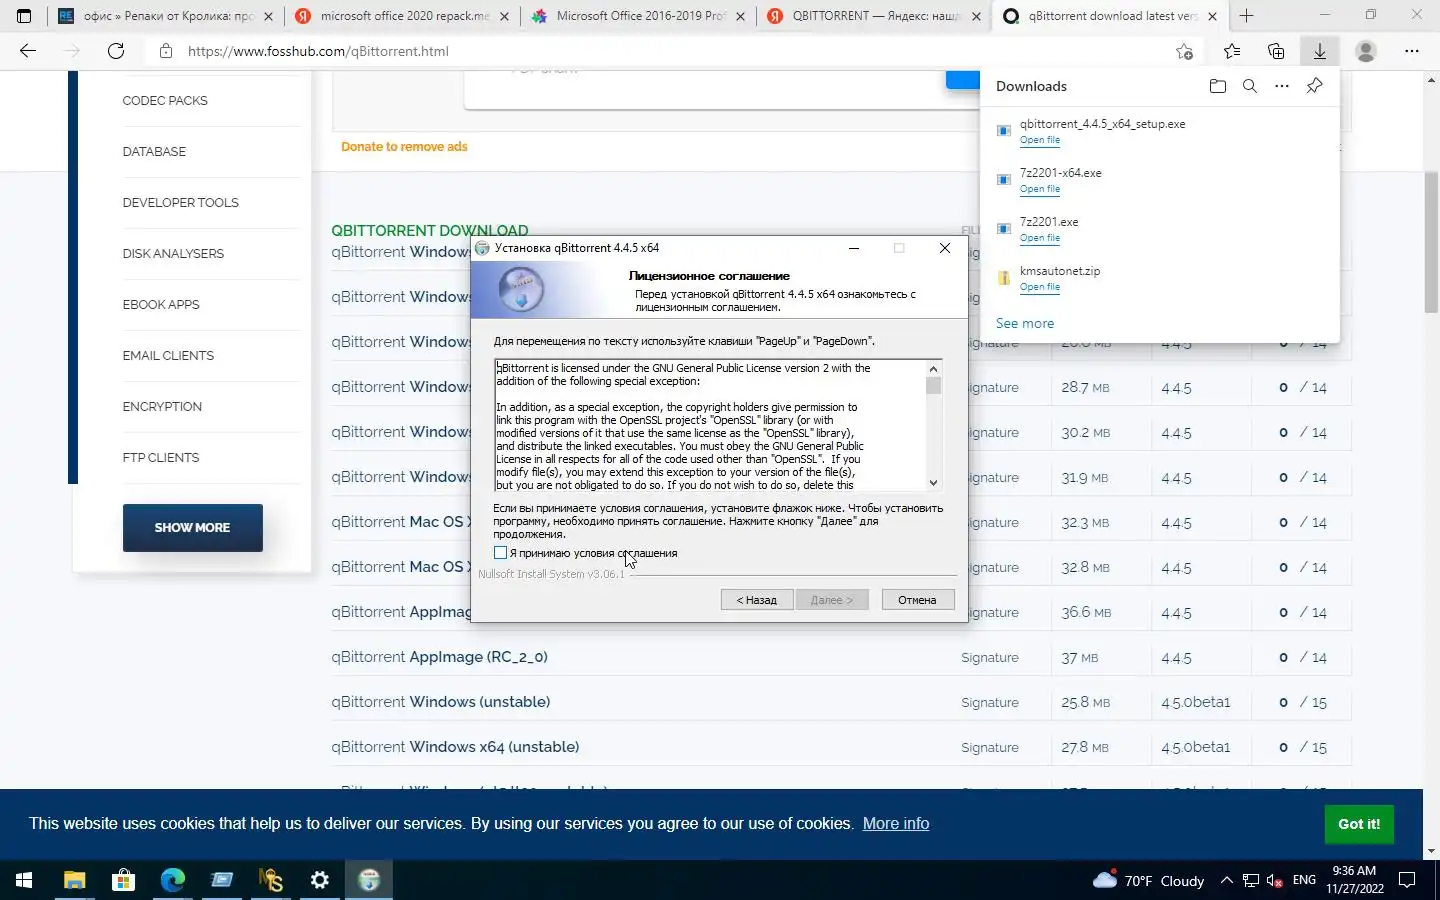The image size is (1440, 900).
Task: Close the qBittorrent download tab
Action: [x=1212, y=16]
